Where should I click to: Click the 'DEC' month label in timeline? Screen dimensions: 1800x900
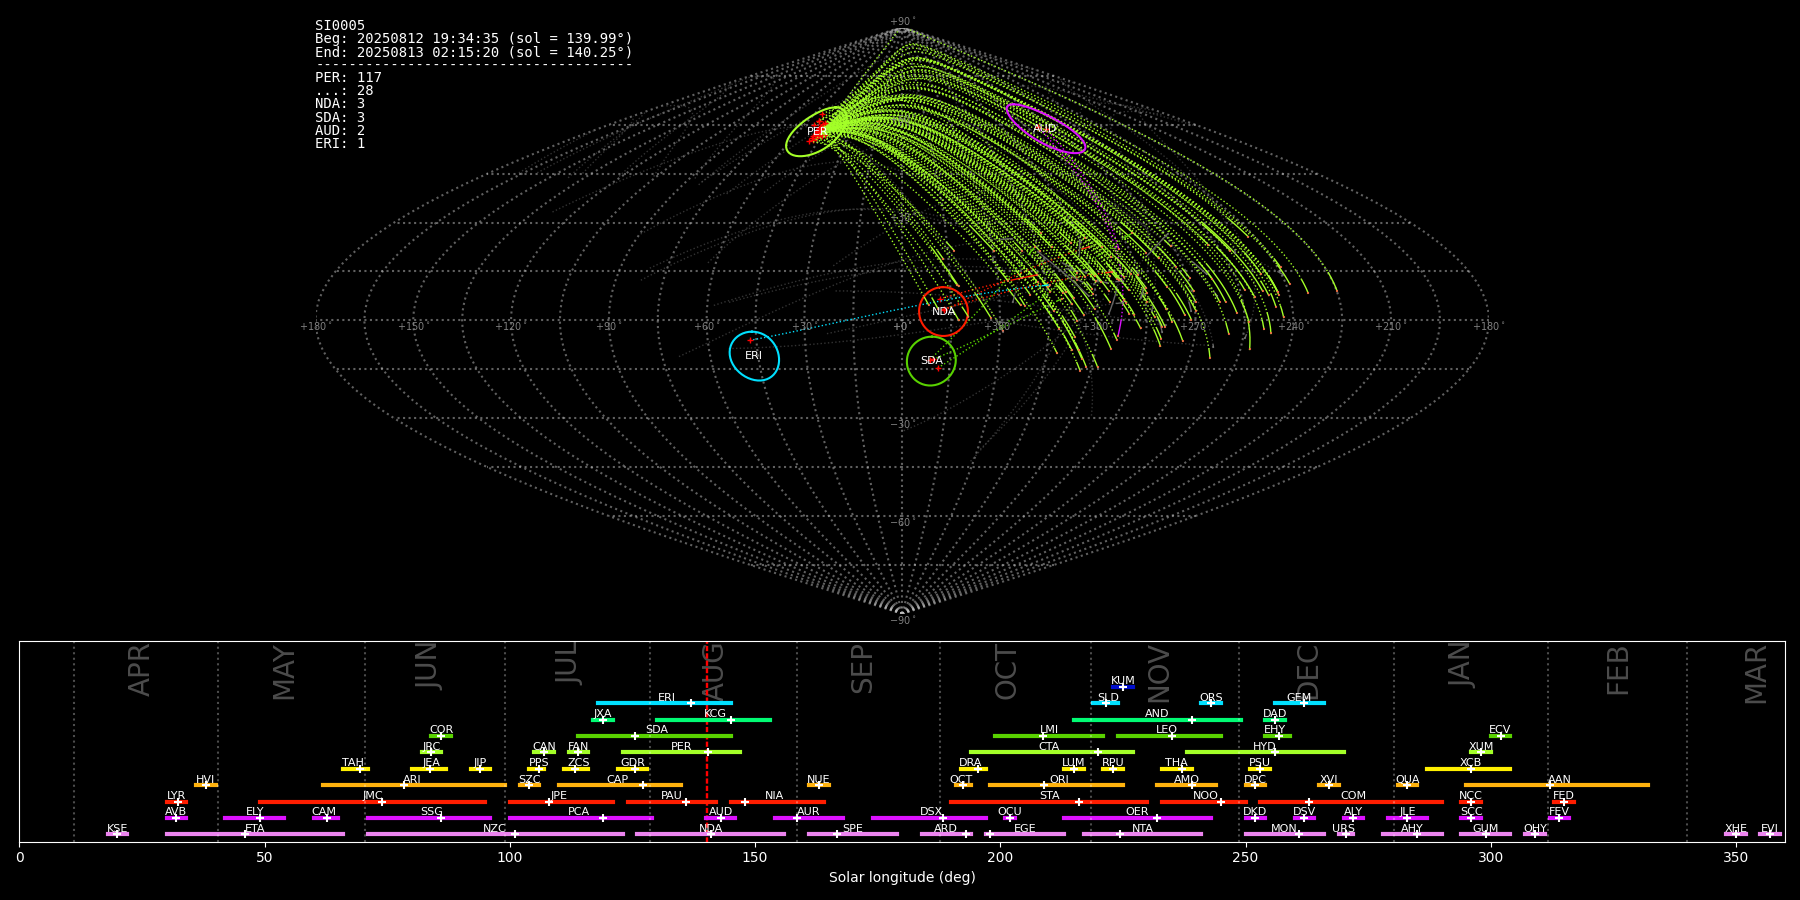[1308, 672]
